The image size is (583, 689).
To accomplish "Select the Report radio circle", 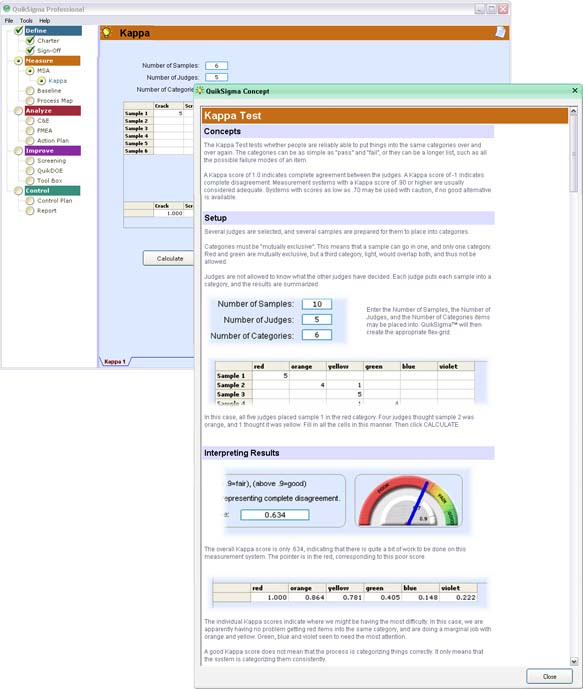I will coord(30,210).
